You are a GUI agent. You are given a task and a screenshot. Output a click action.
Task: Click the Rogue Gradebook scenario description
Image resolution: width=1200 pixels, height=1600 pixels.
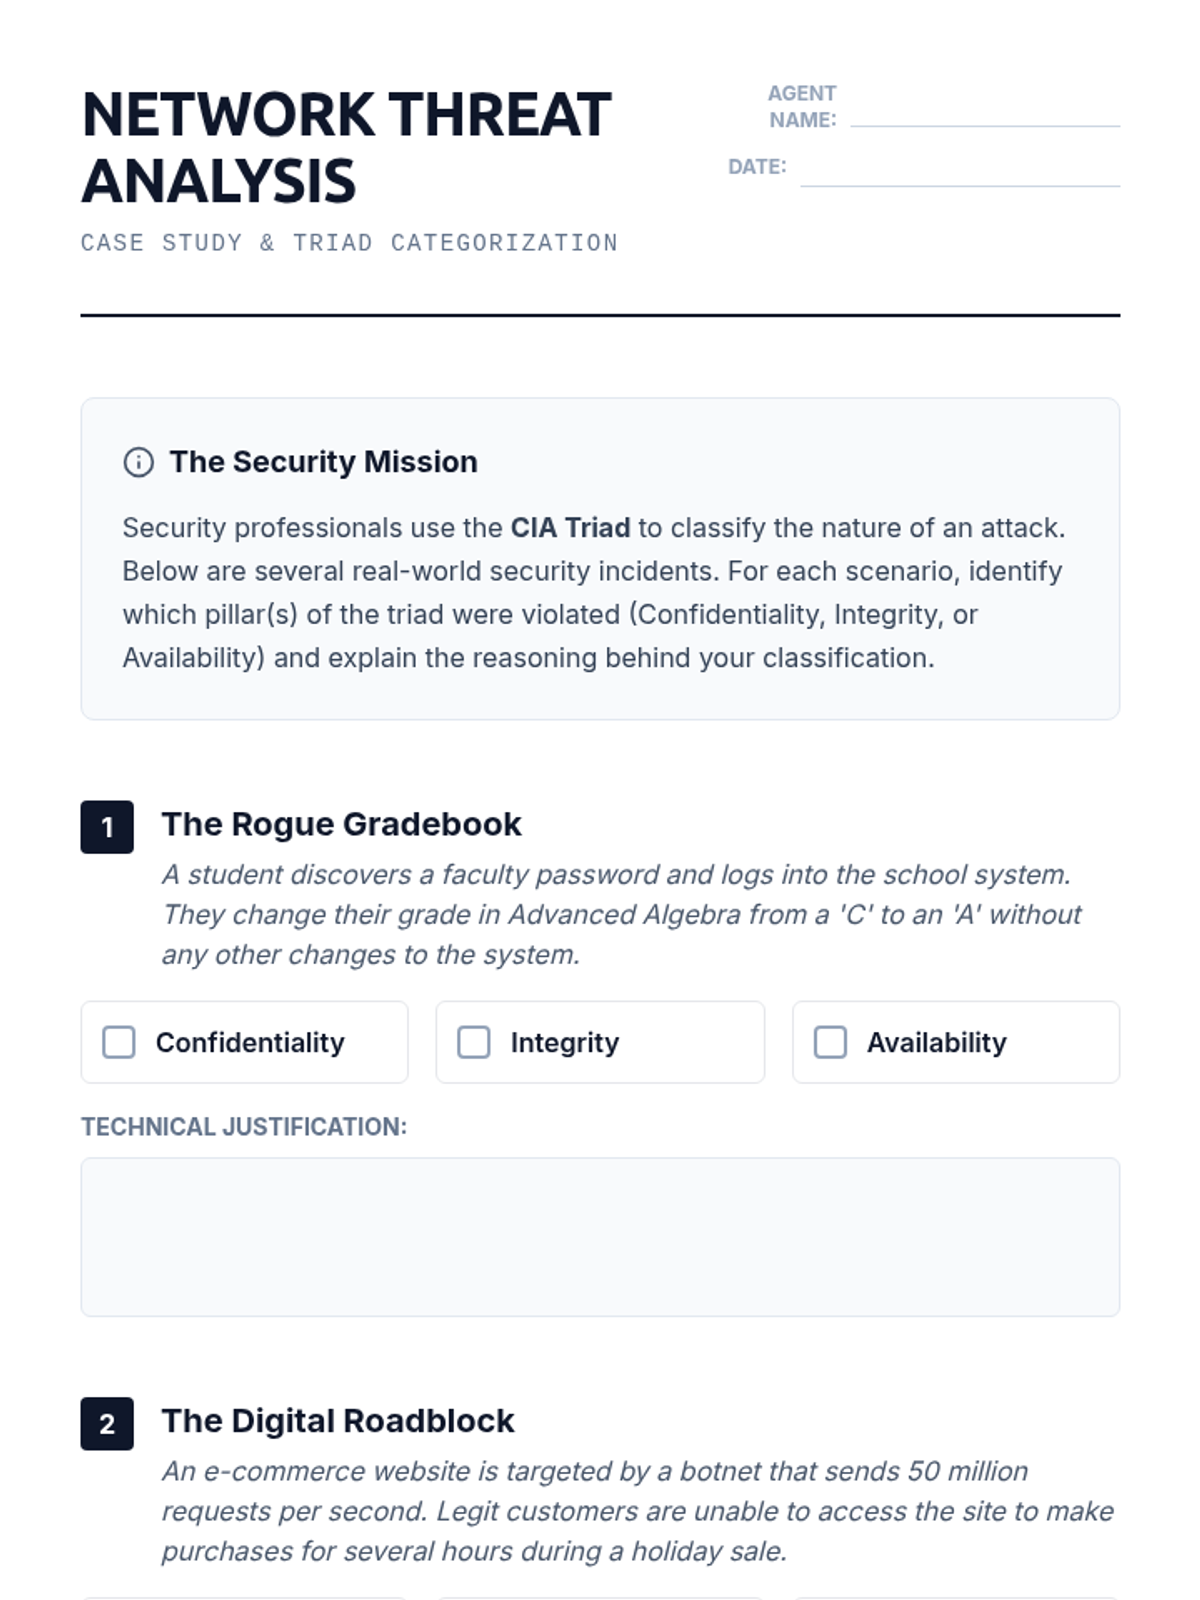(620, 914)
